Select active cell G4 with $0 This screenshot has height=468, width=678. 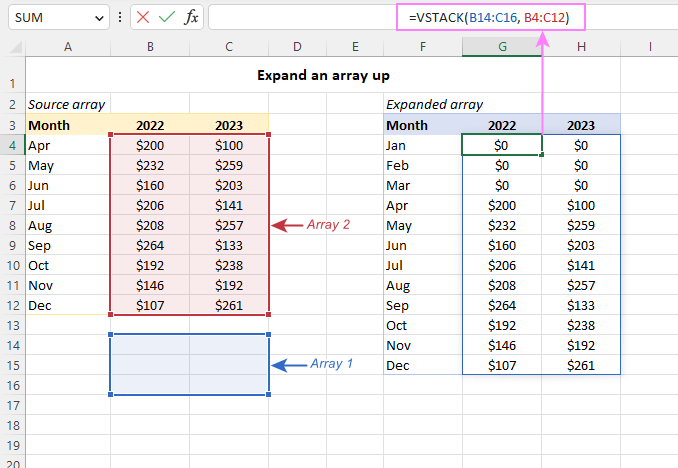(502, 145)
